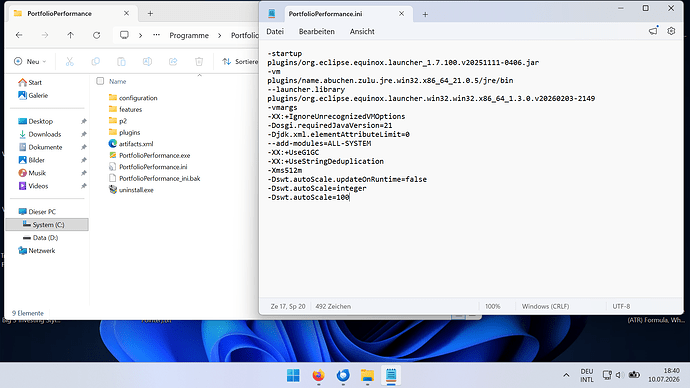Select the uninstall.exe file
Screen dimensions: 690x388
(131, 190)
